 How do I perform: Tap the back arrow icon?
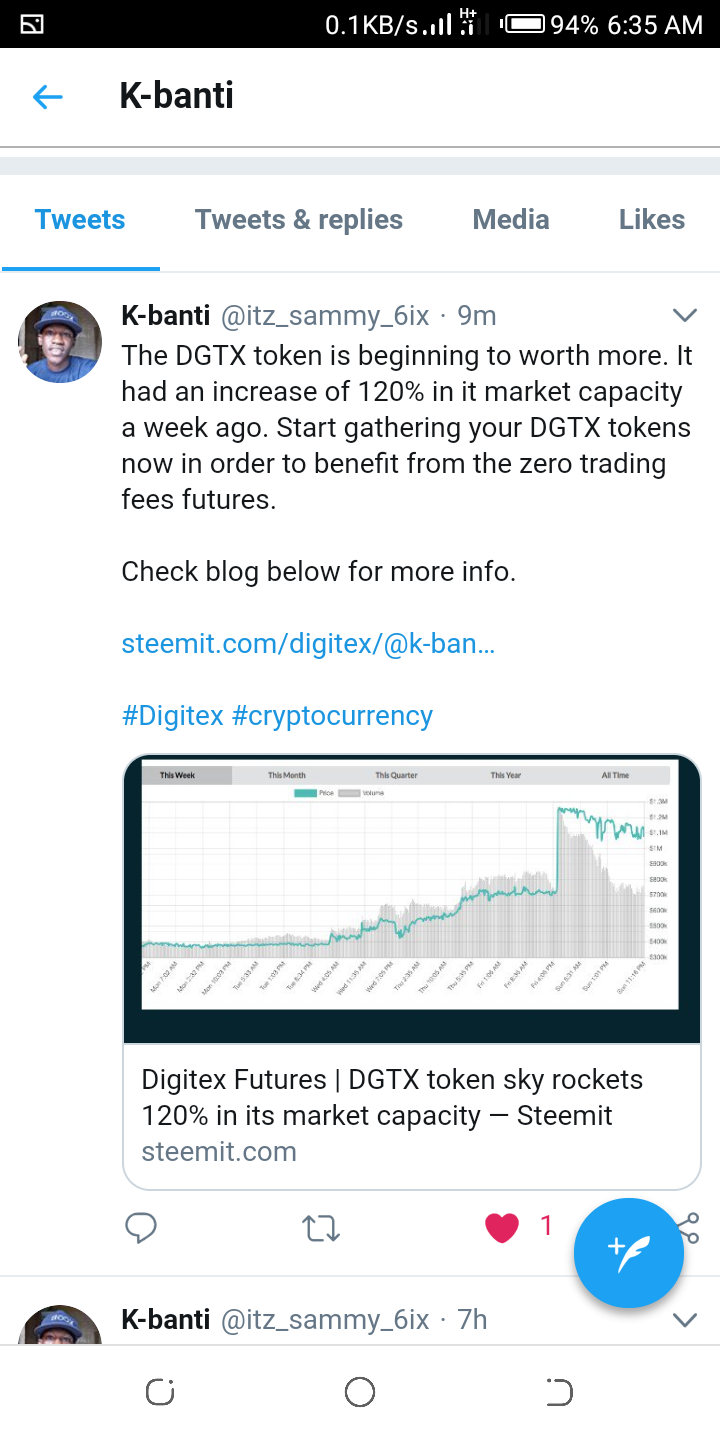click(x=48, y=97)
